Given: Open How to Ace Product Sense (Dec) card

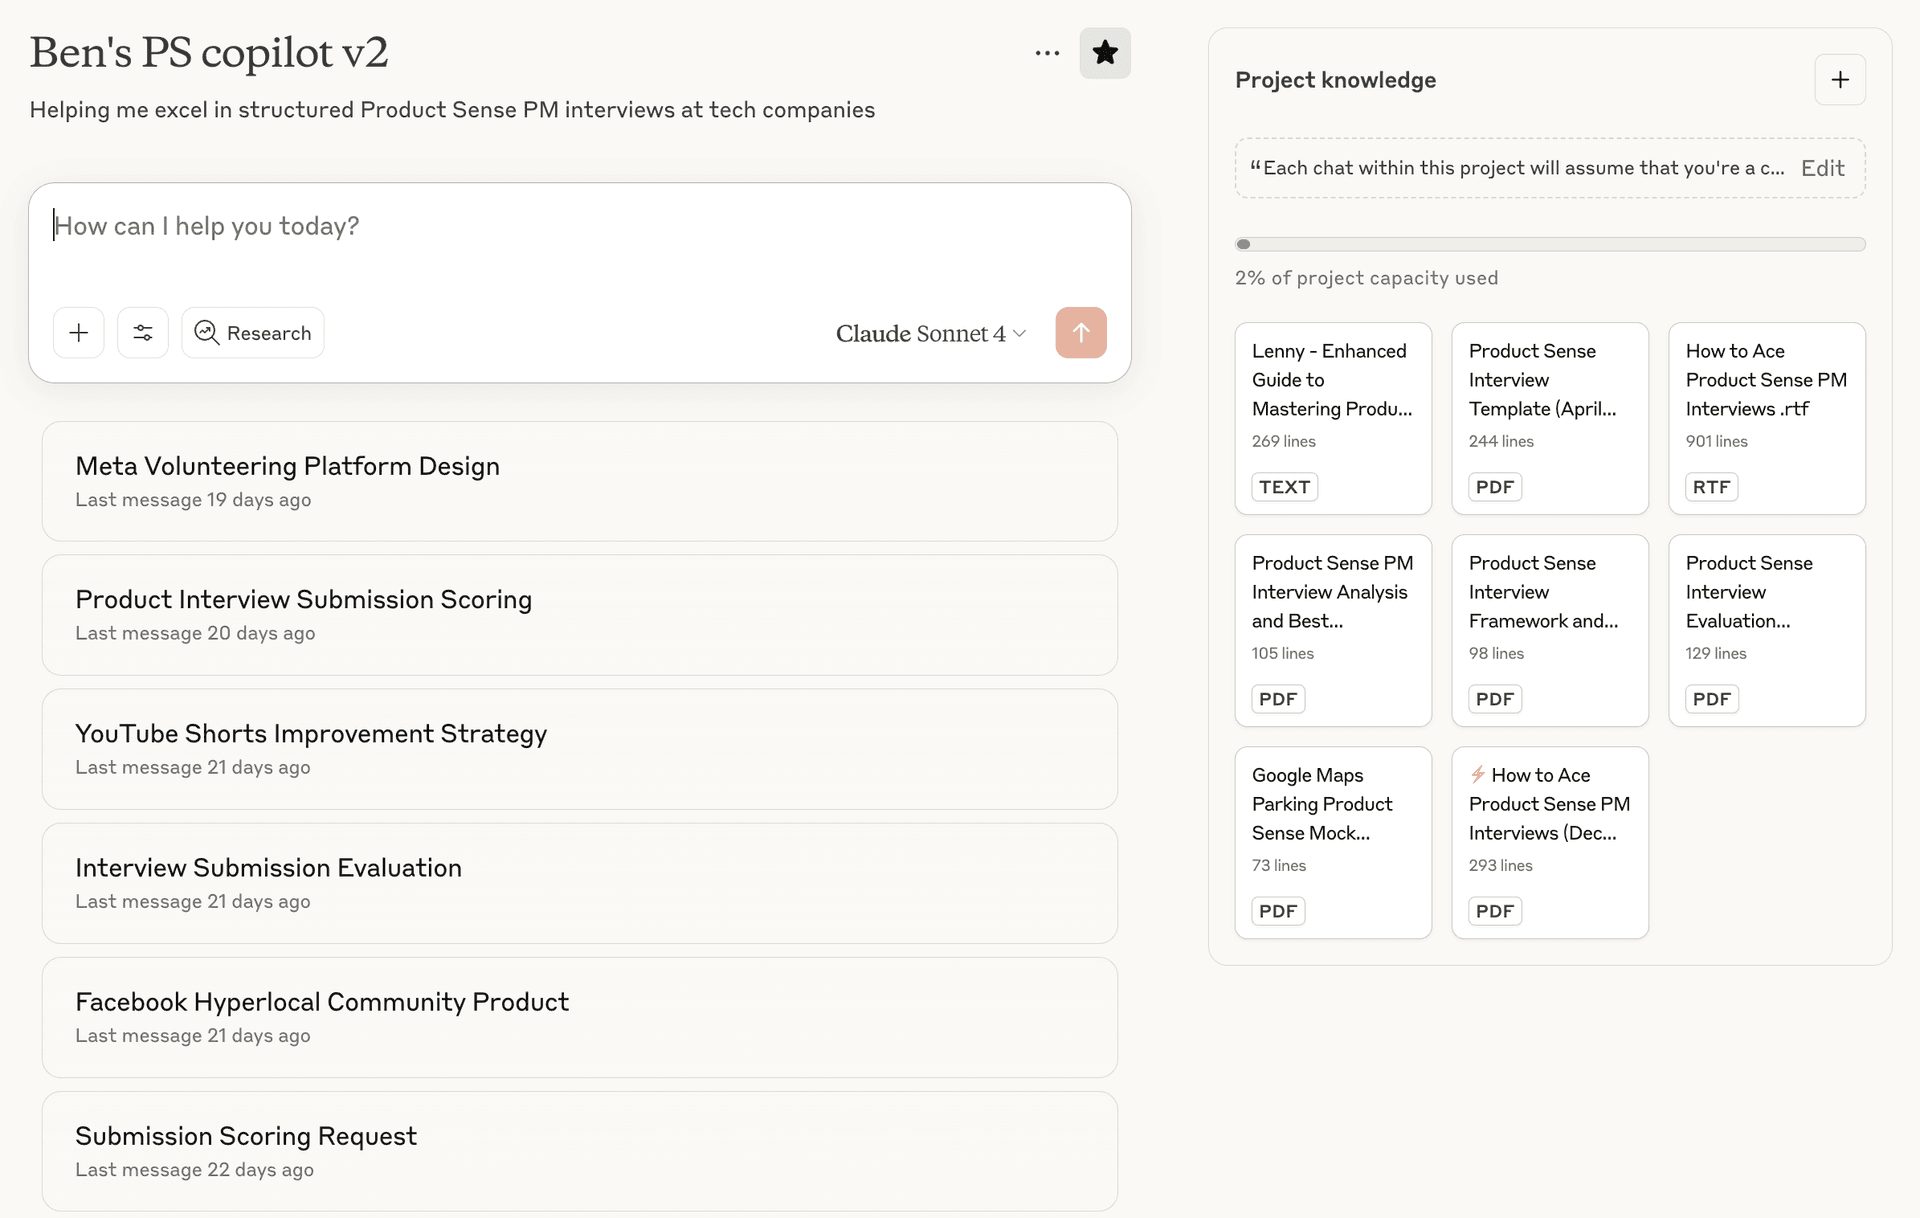Looking at the screenshot, I should (1550, 842).
